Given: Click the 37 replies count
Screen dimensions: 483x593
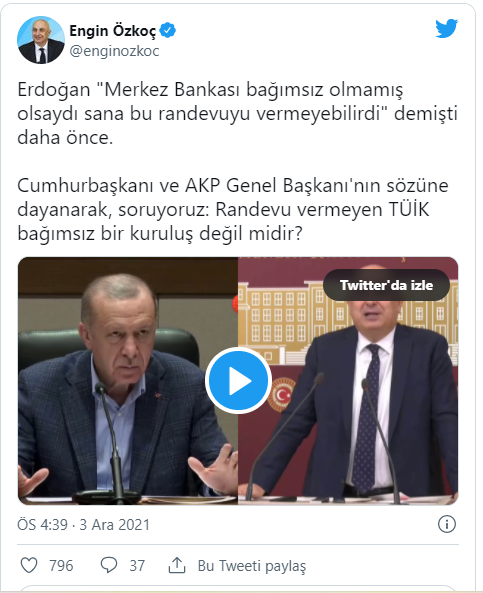Looking at the screenshot, I should (137, 566).
